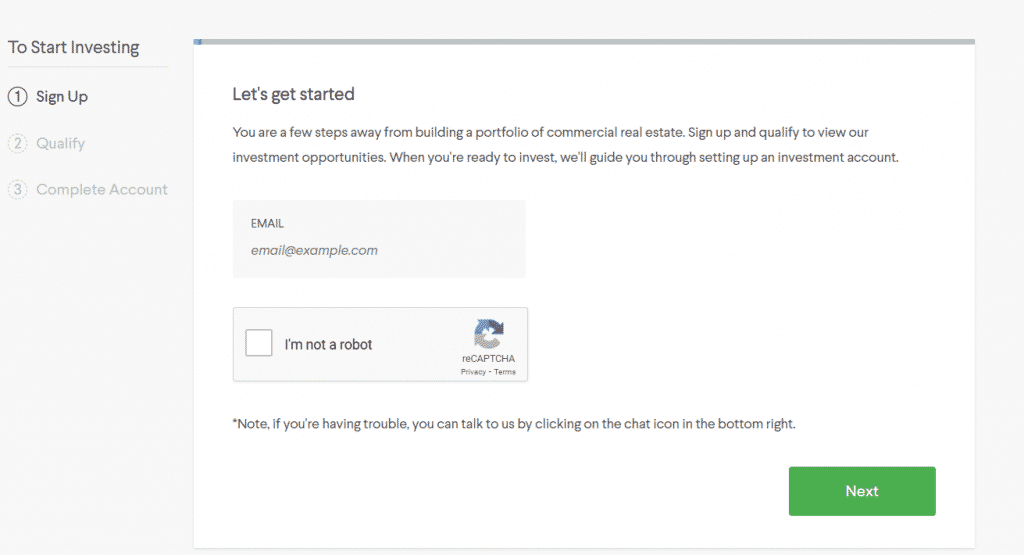Click the EMAIL field label
The height and width of the screenshot is (555, 1024).
tap(267, 223)
